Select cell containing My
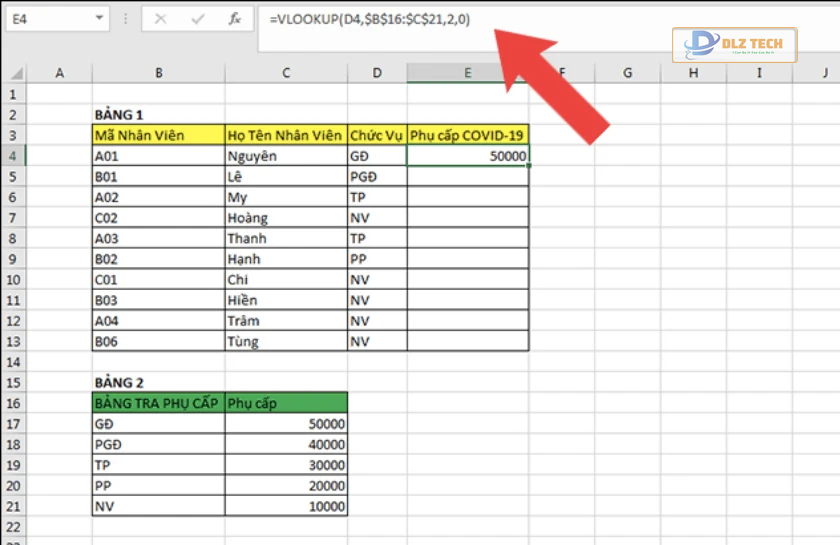 286,197
